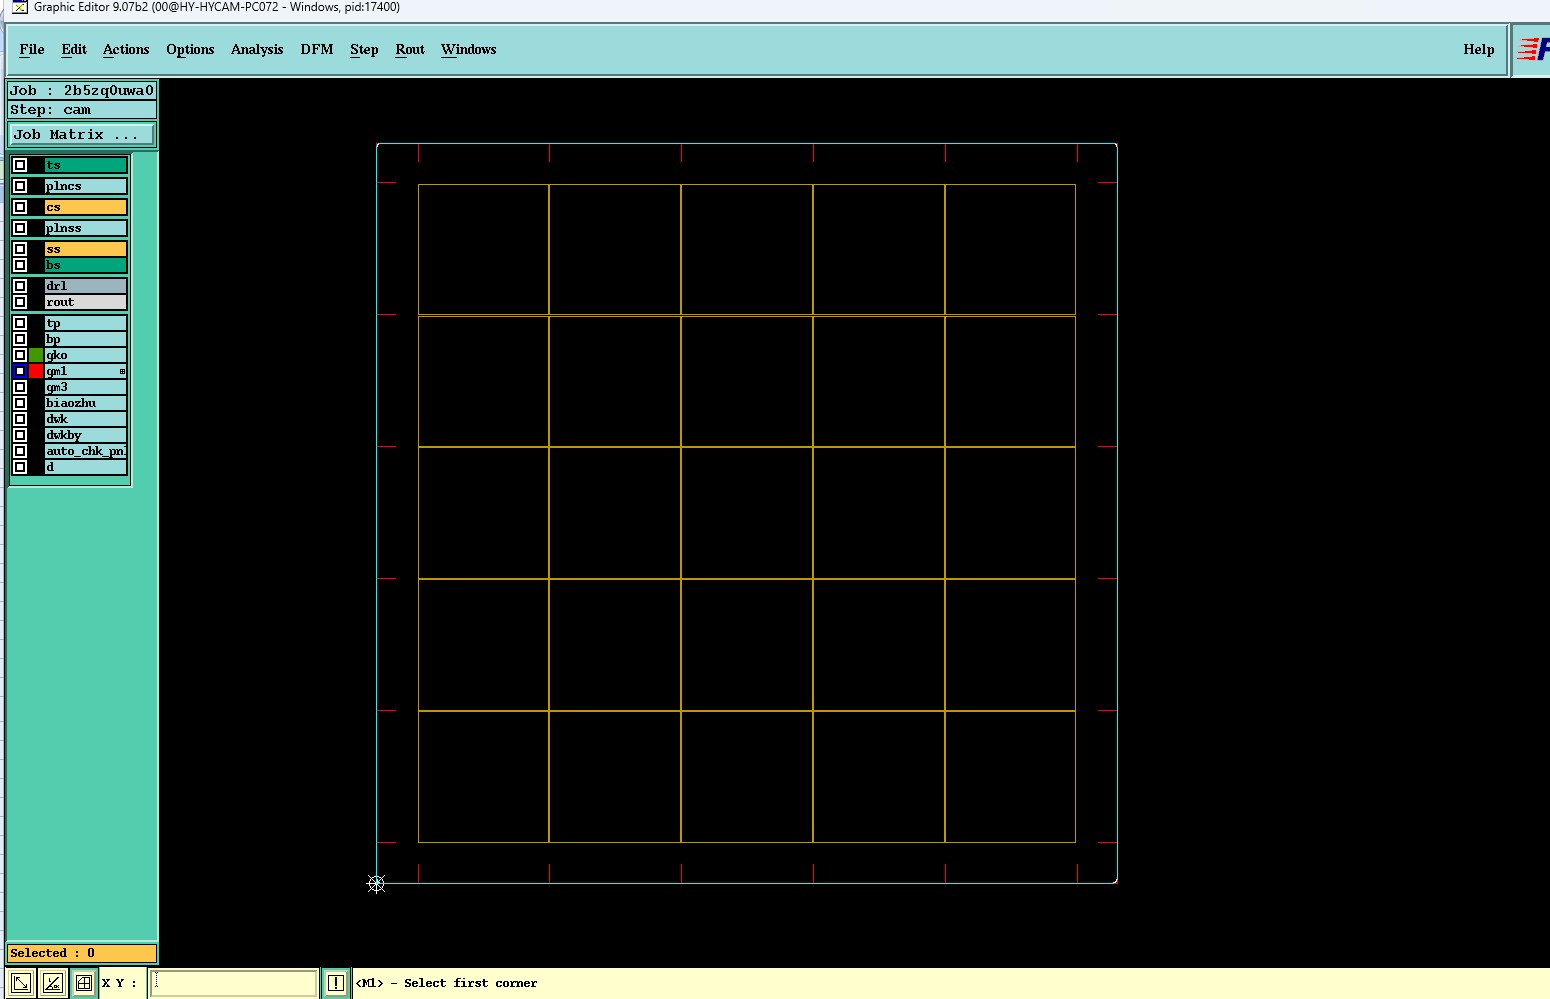Image resolution: width=1550 pixels, height=999 pixels.
Task: Open the DFM menu
Action: click(317, 49)
